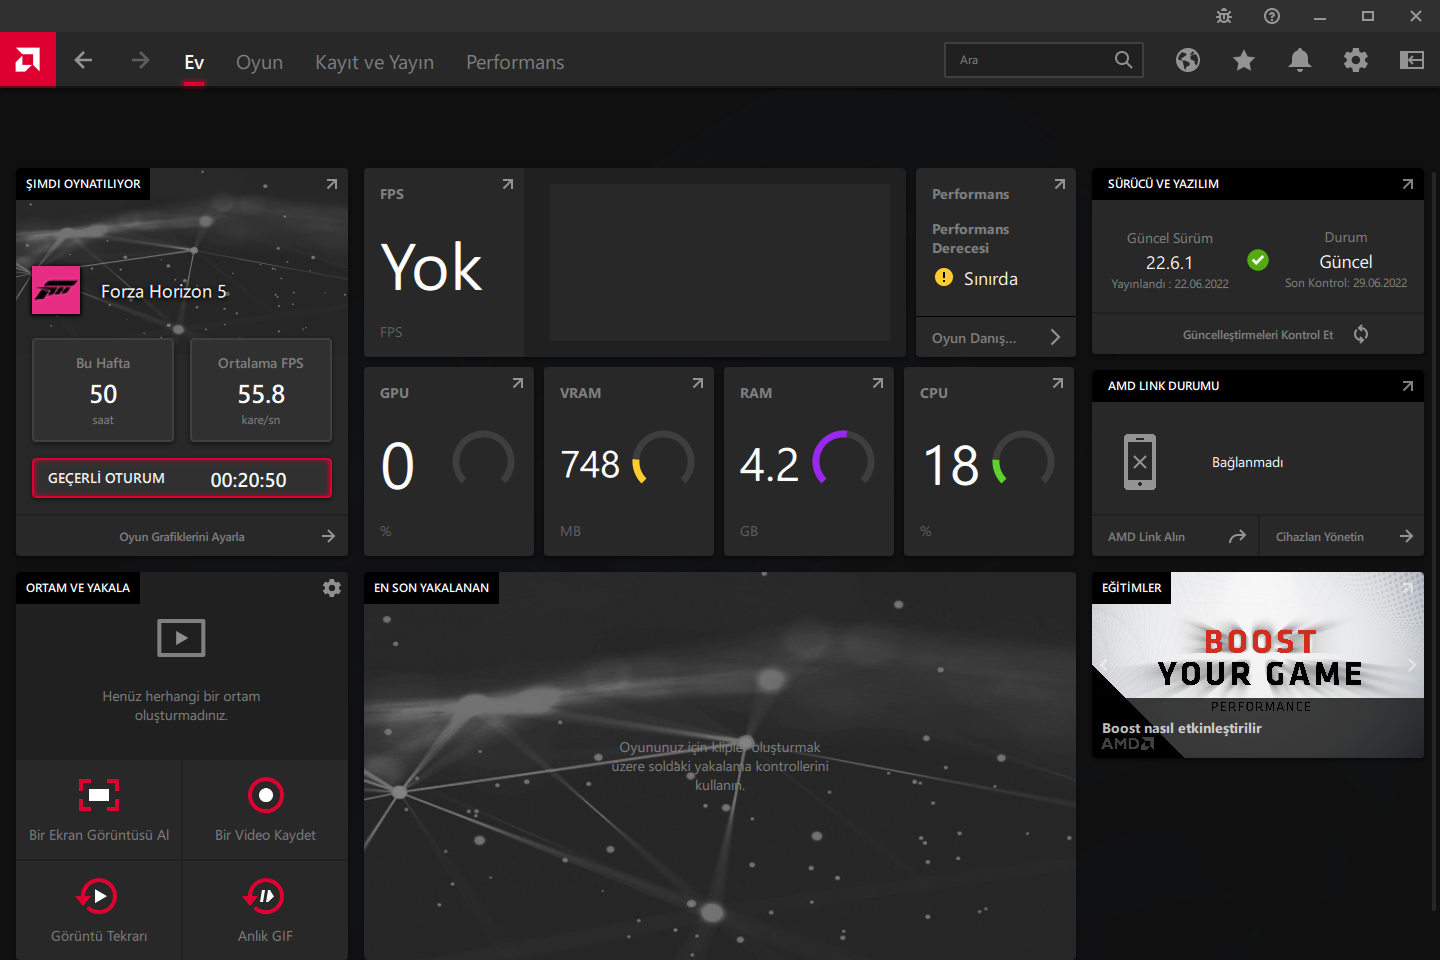
Task: Click the Bağlanmadı status text
Action: pyautogui.click(x=1247, y=462)
